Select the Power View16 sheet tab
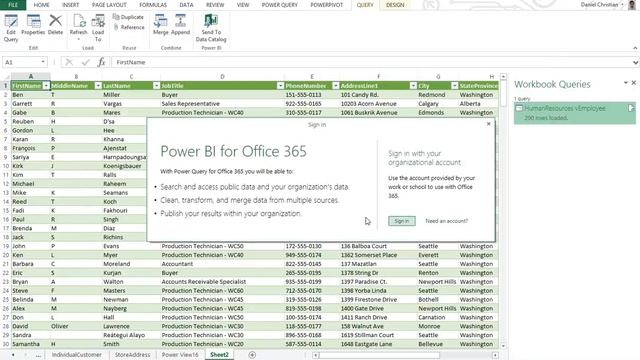The height and width of the screenshot is (360, 640). pos(180,355)
